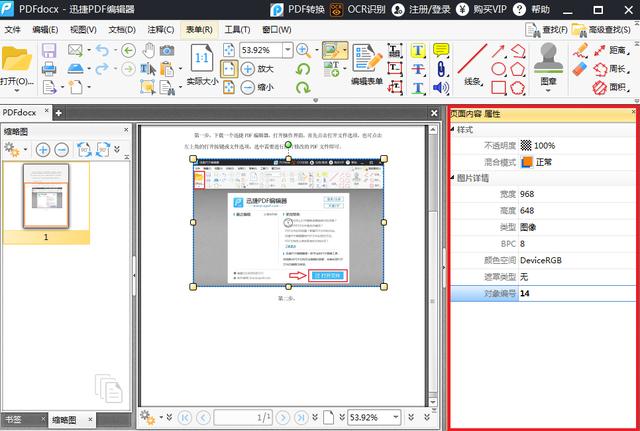The width and height of the screenshot is (640, 431).
Task: Open the 注释(C) menu
Action: click(x=161, y=30)
